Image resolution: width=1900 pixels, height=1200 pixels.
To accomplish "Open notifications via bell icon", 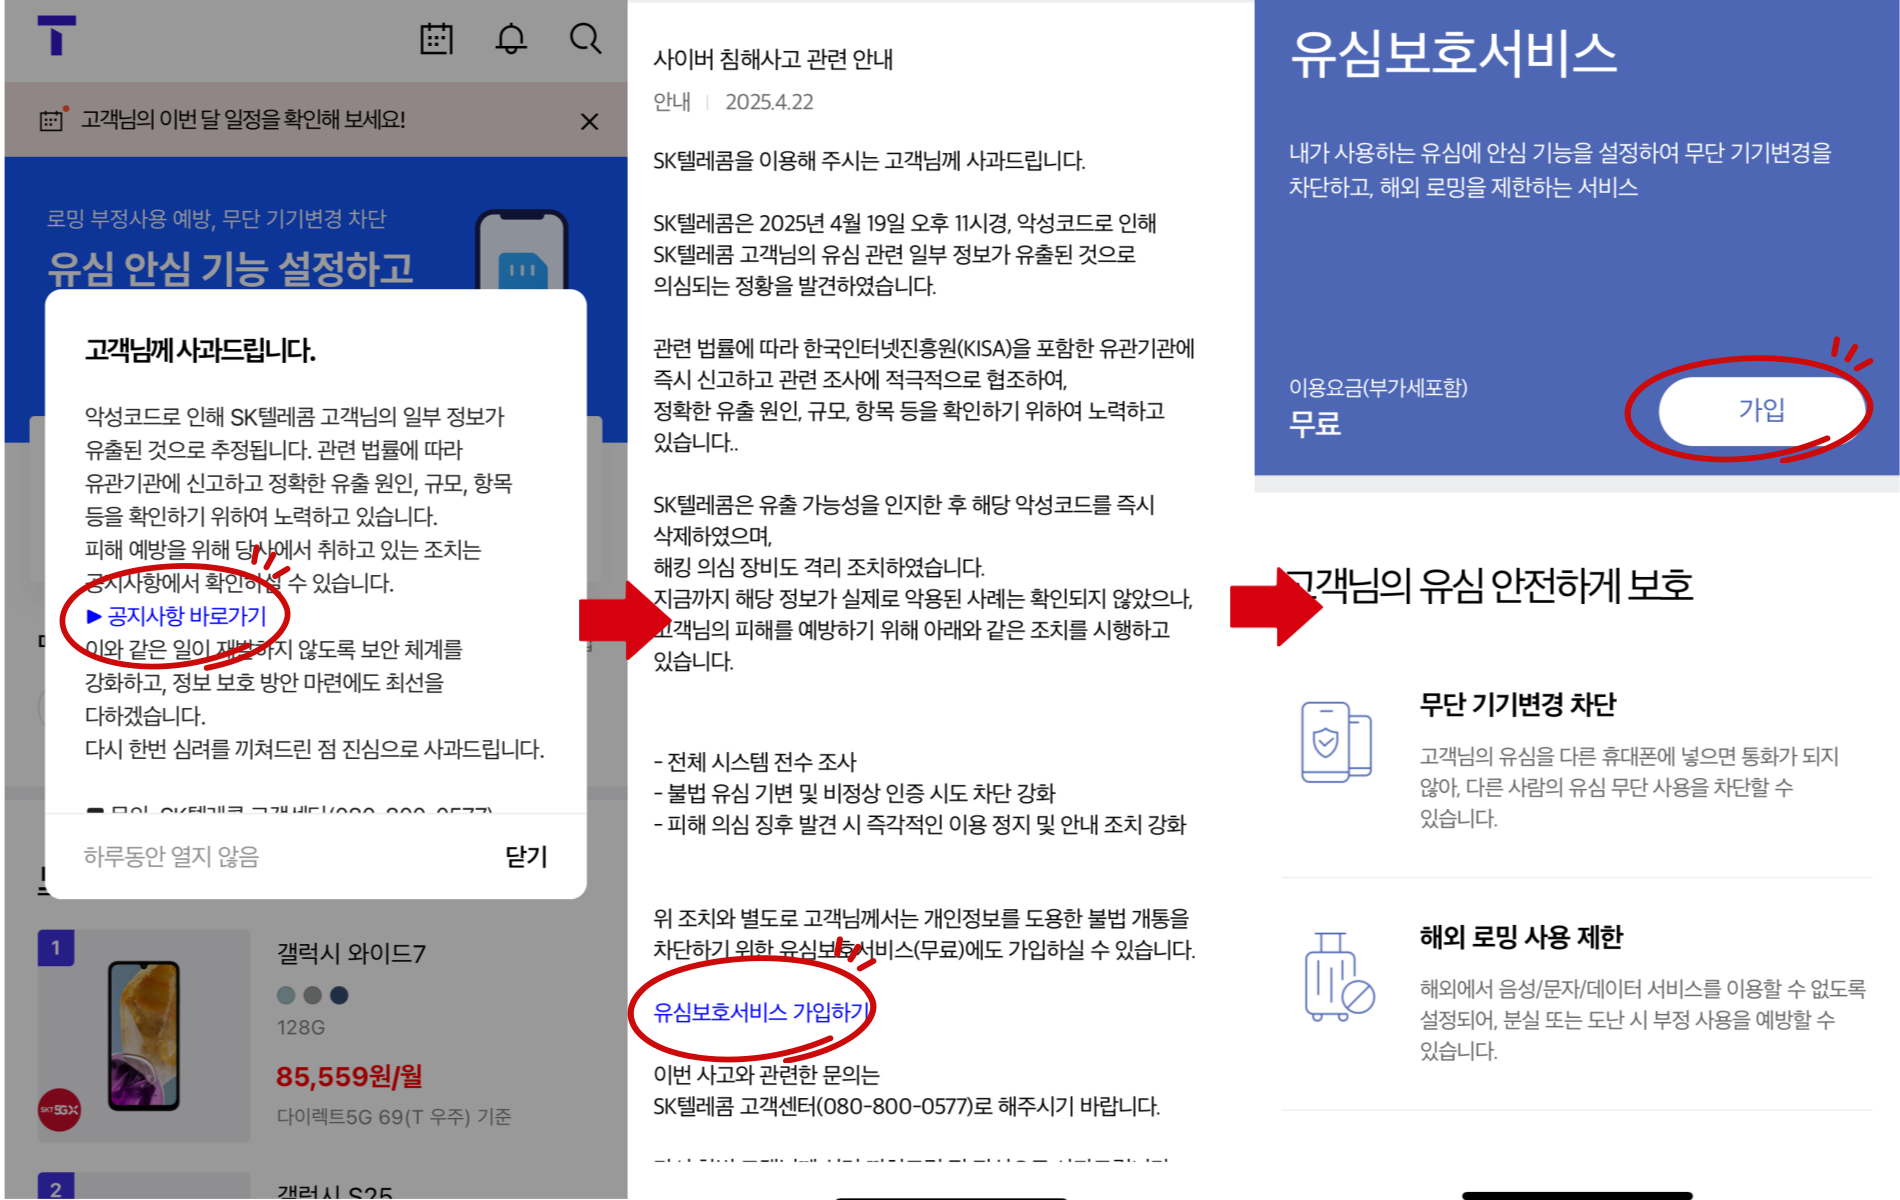I will (511, 38).
